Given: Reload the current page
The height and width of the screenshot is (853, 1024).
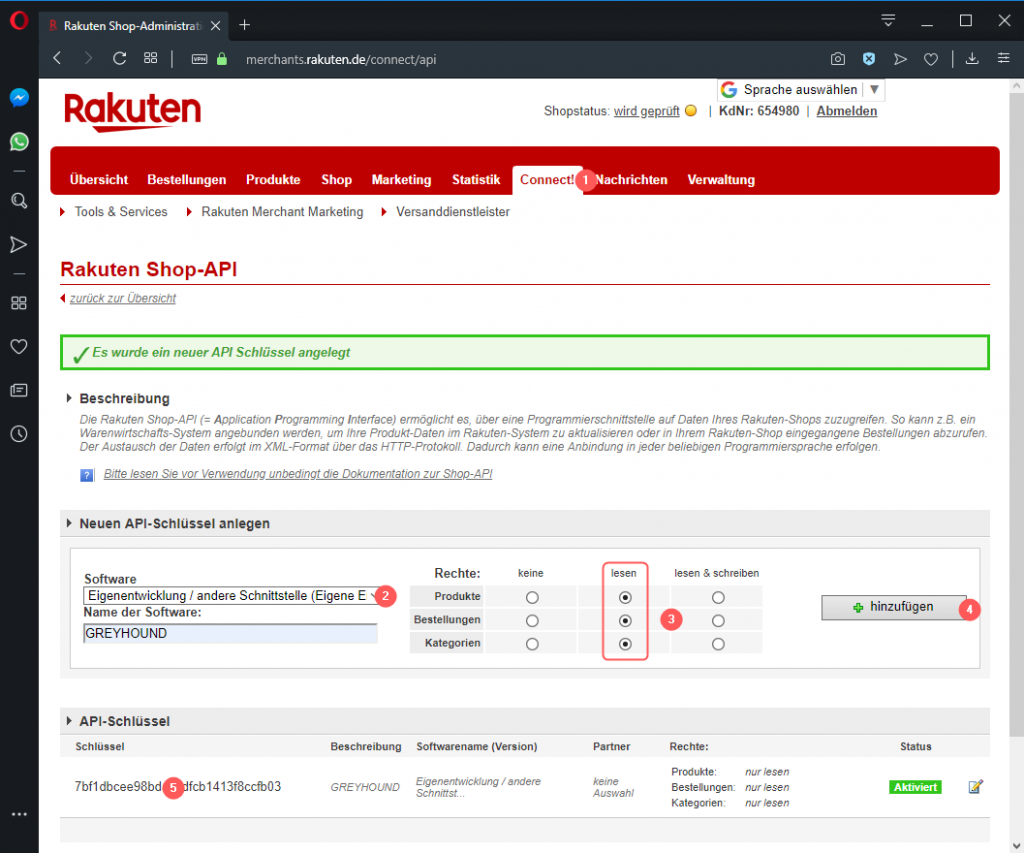Looking at the screenshot, I should click(120, 59).
